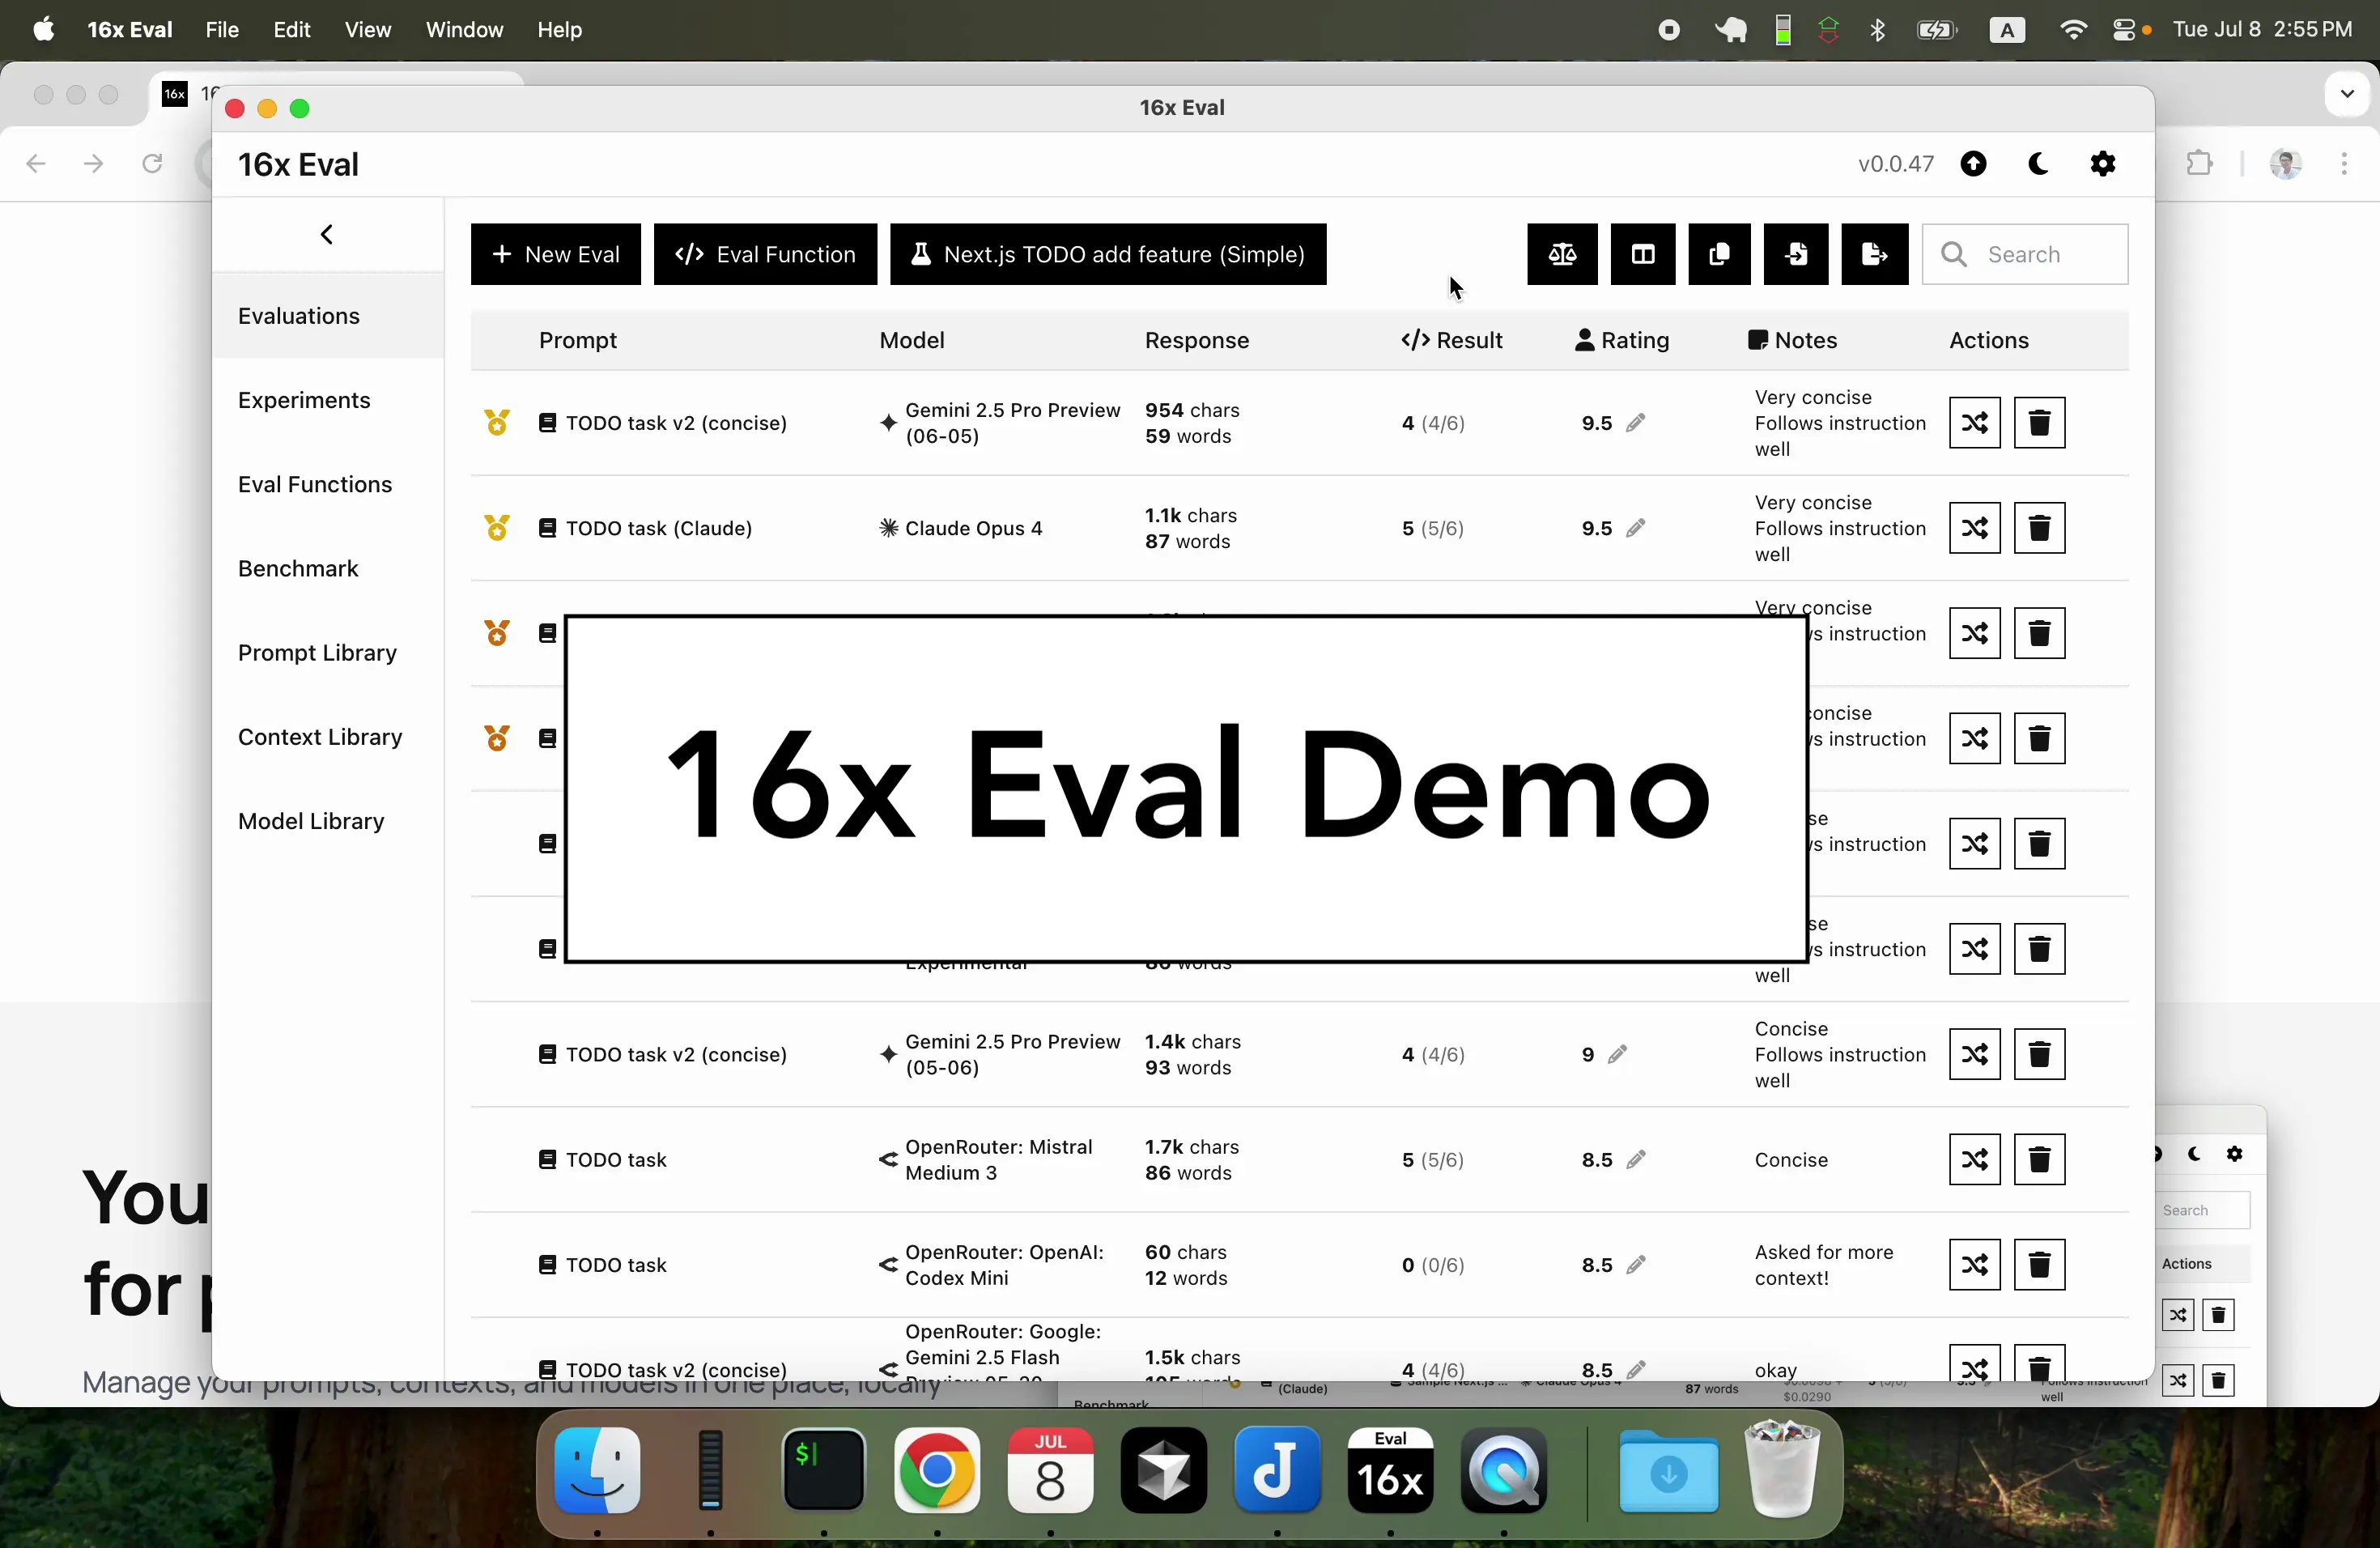
Task: Click the update arrow icon near version
Action: click(1973, 164)
